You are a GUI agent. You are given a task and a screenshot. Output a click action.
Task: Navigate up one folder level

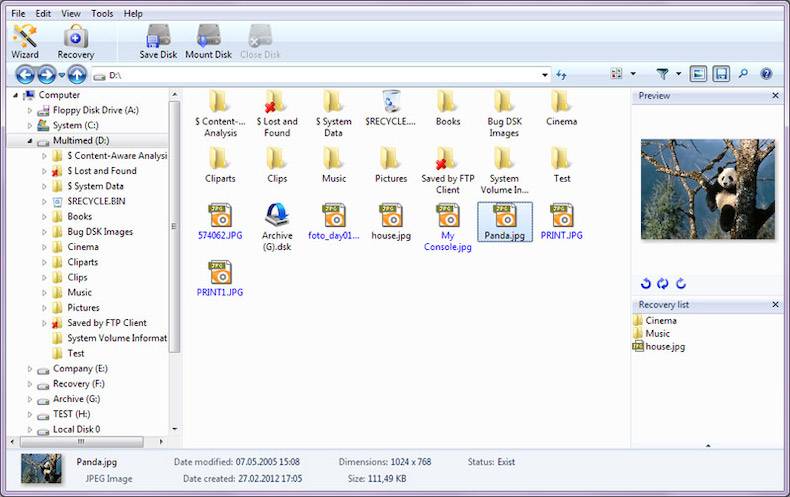pos(77,74)
